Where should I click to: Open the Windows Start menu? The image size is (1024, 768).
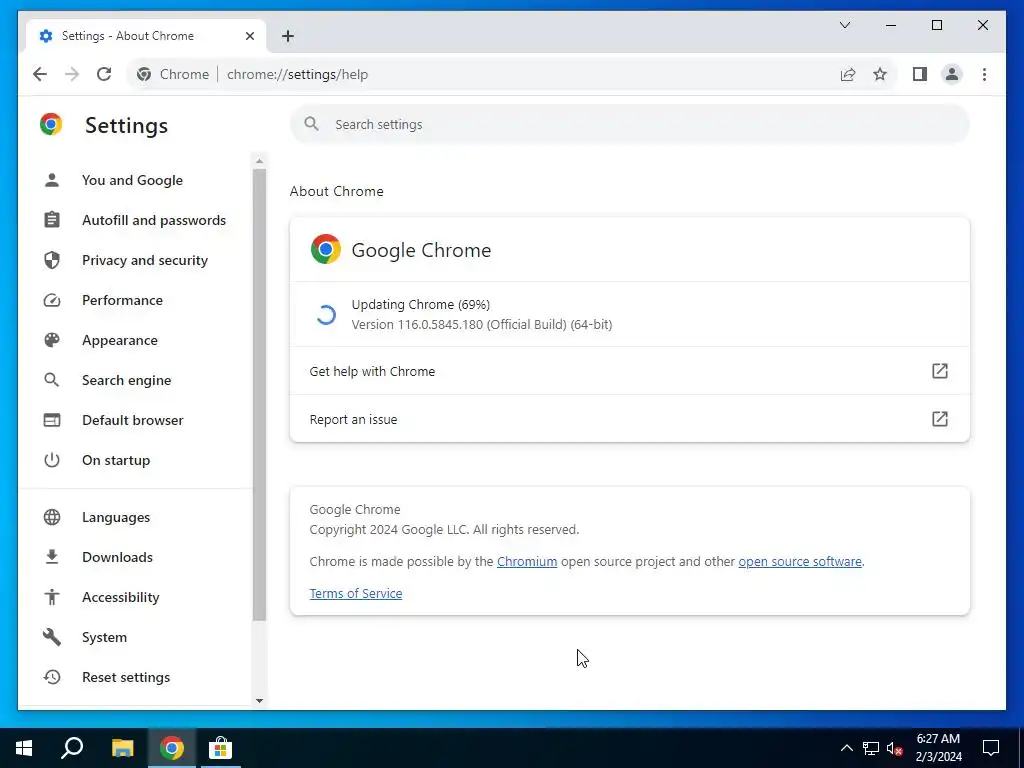pyautogui.click(x=24, y=748)
